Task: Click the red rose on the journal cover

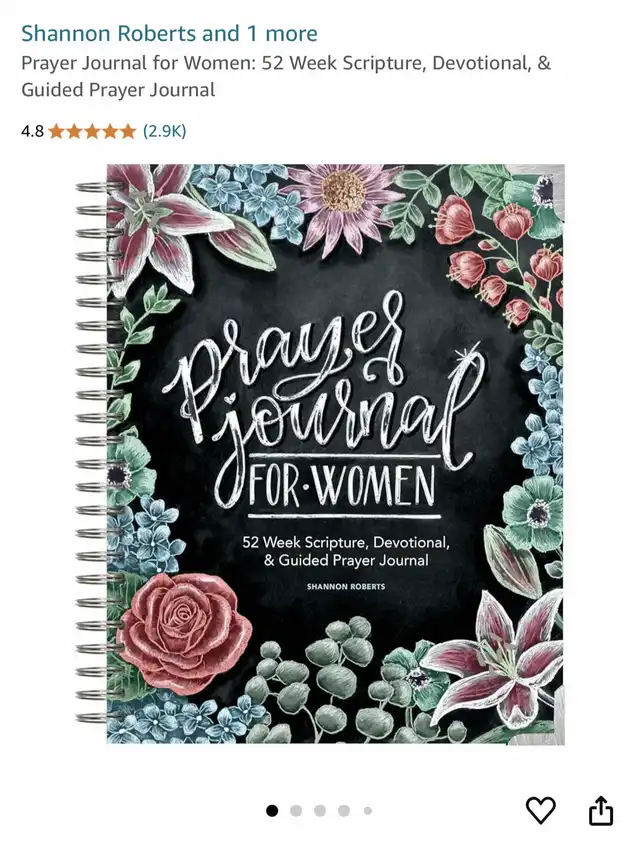Action: point(184,633)
